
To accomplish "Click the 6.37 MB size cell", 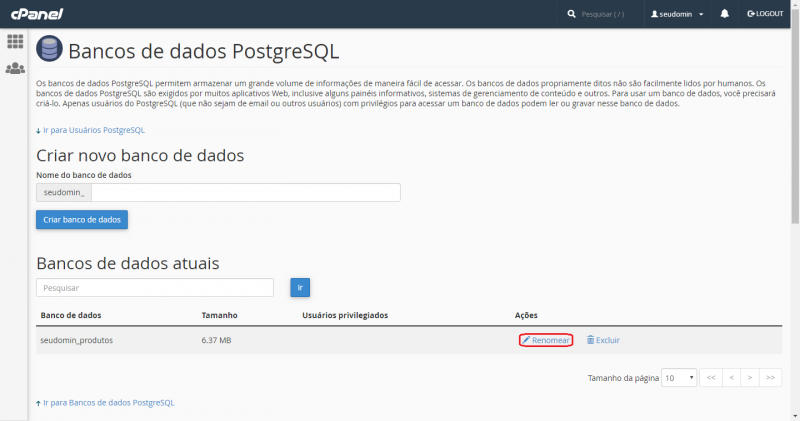I will (216, 340).
